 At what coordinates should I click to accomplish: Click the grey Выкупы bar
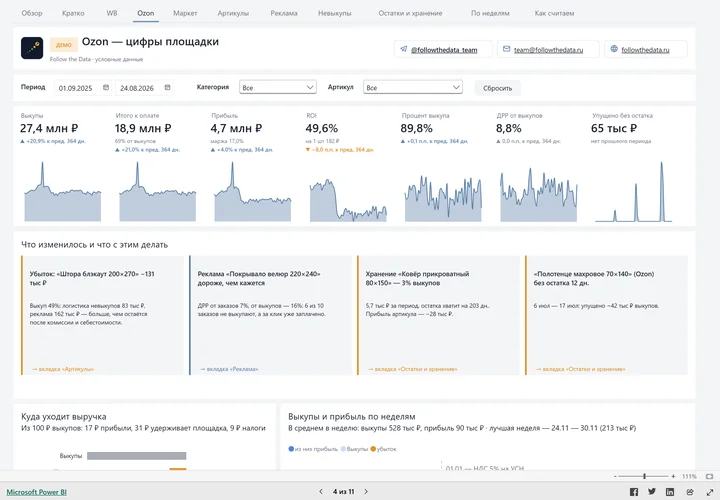pyautogui.click(x=136, y=456)
